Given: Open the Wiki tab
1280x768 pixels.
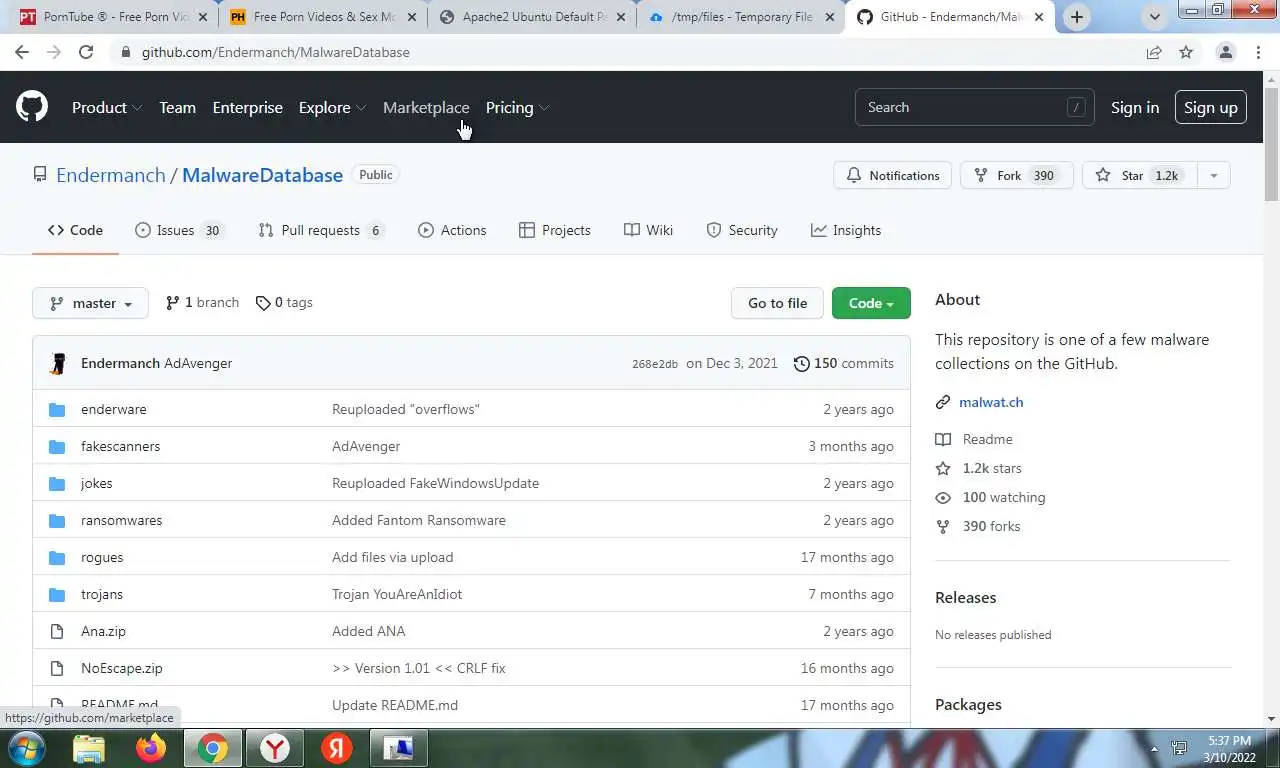Looking at the screenshot, I should pyautogui.click(x=648, y=230).
